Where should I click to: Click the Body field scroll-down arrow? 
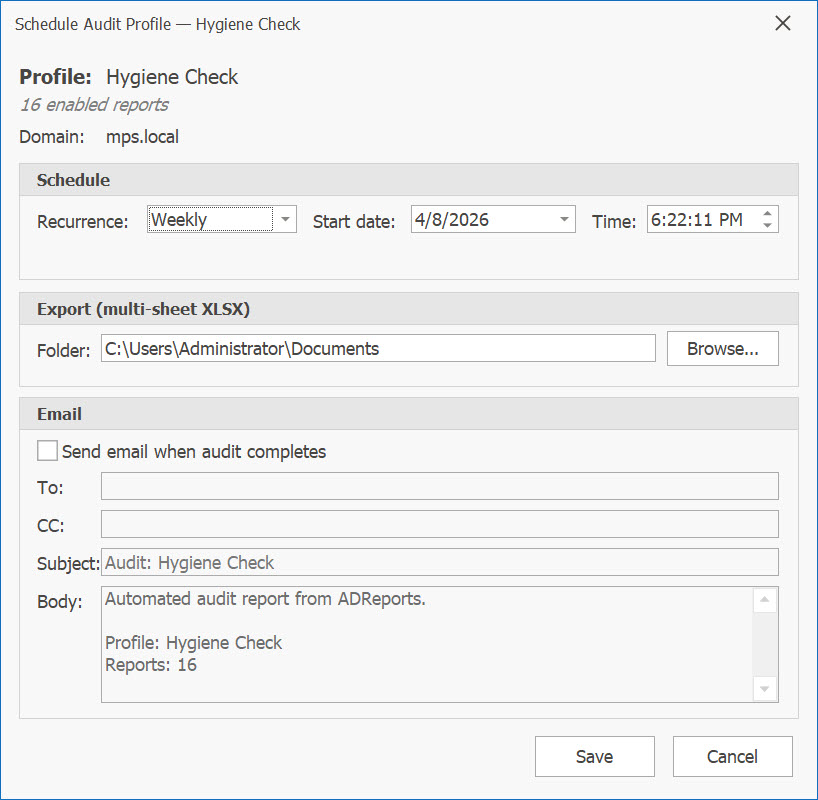765,690
